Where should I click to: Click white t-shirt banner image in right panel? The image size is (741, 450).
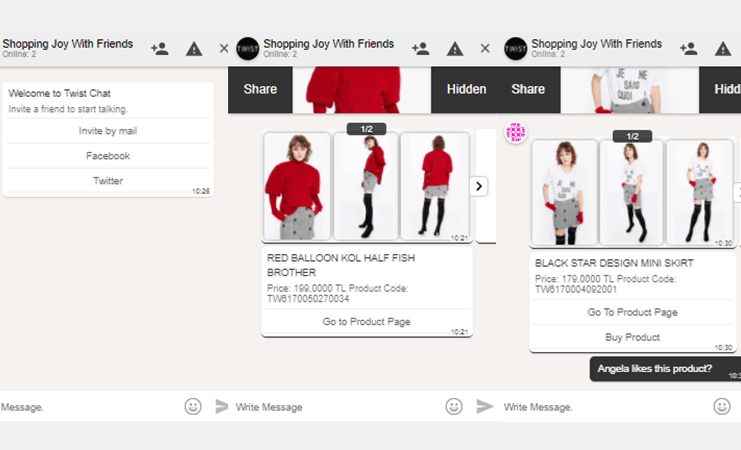pos(629,90)
